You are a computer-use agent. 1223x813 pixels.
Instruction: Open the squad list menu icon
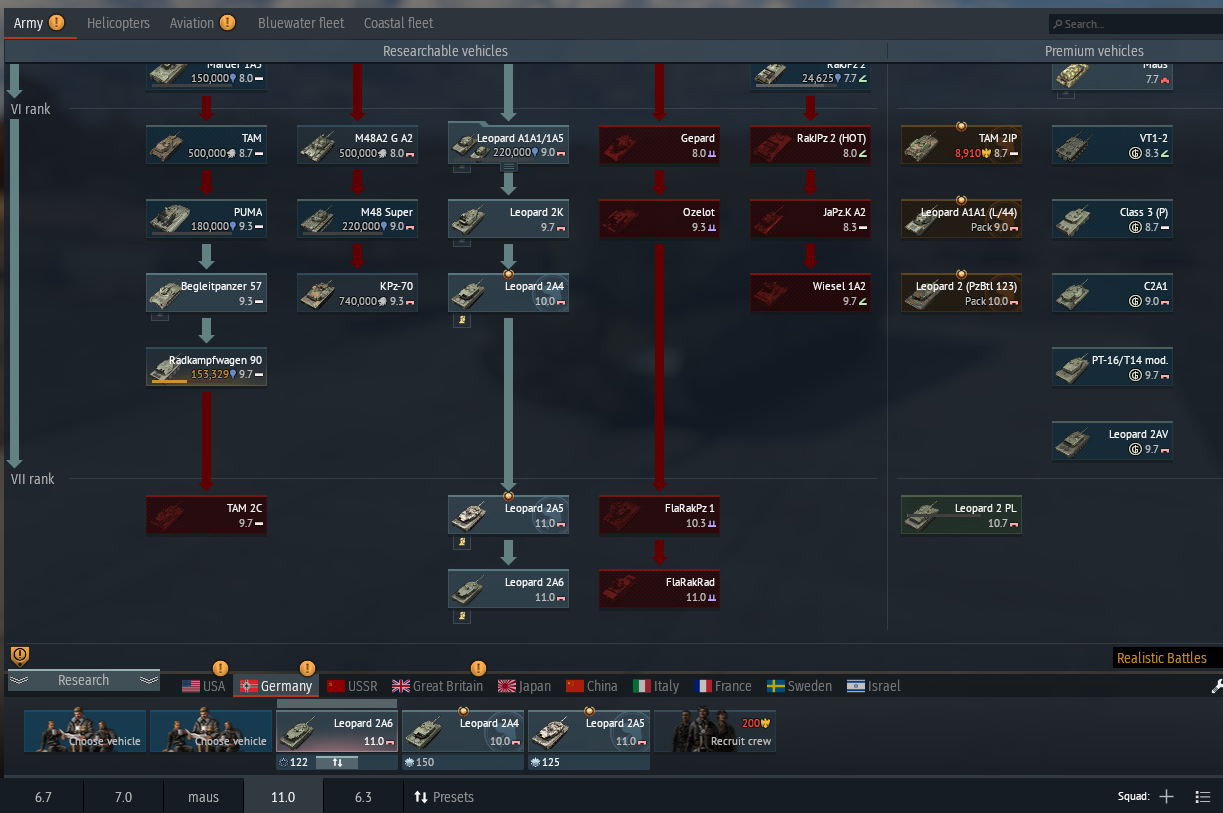[x=1203, y=797]
